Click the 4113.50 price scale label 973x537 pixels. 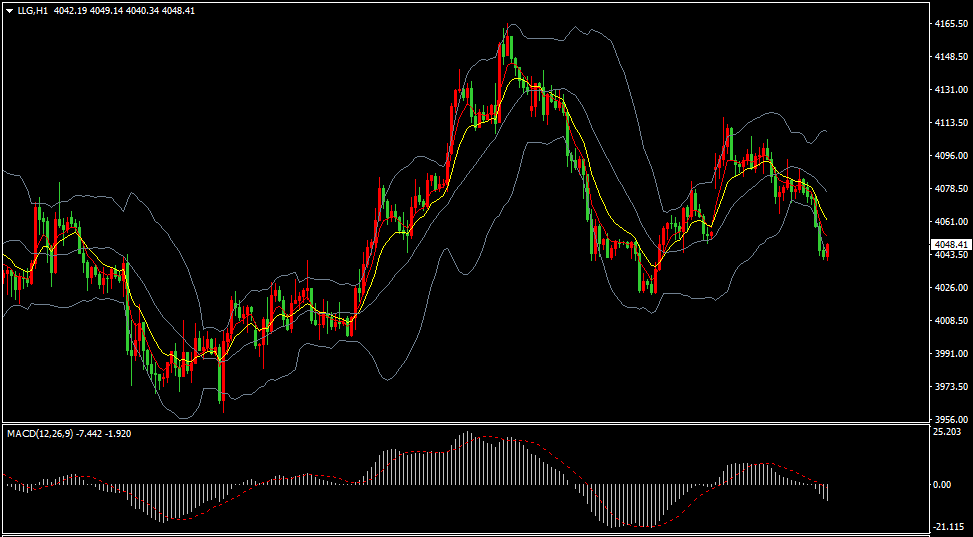click(951, 122)
